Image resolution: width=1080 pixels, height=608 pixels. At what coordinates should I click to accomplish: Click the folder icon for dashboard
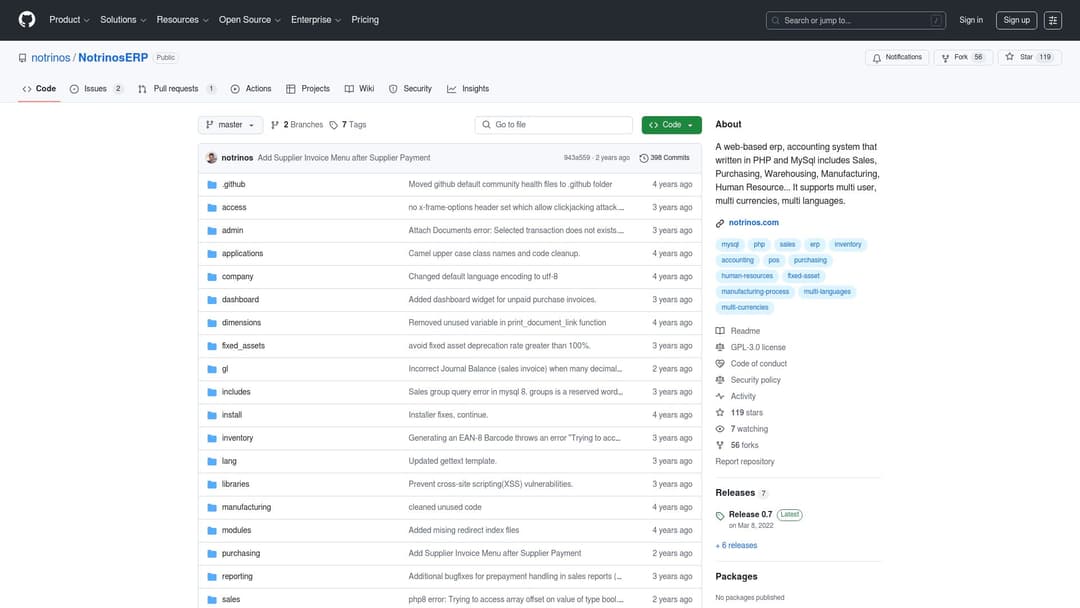pos(212,300)
